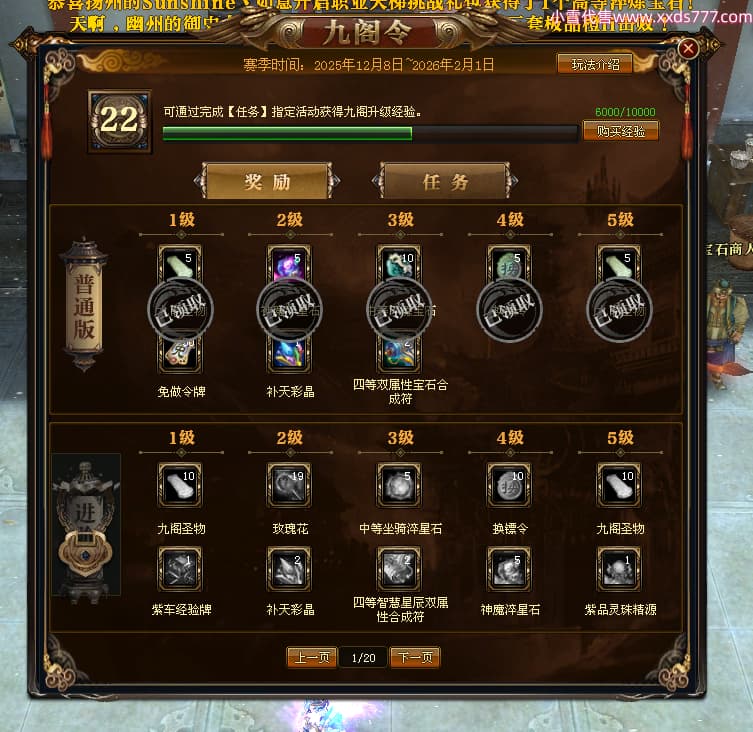
Task: Select the 四等智慧星辰双属性合成符 icon
Action: (x=400, y=569)
